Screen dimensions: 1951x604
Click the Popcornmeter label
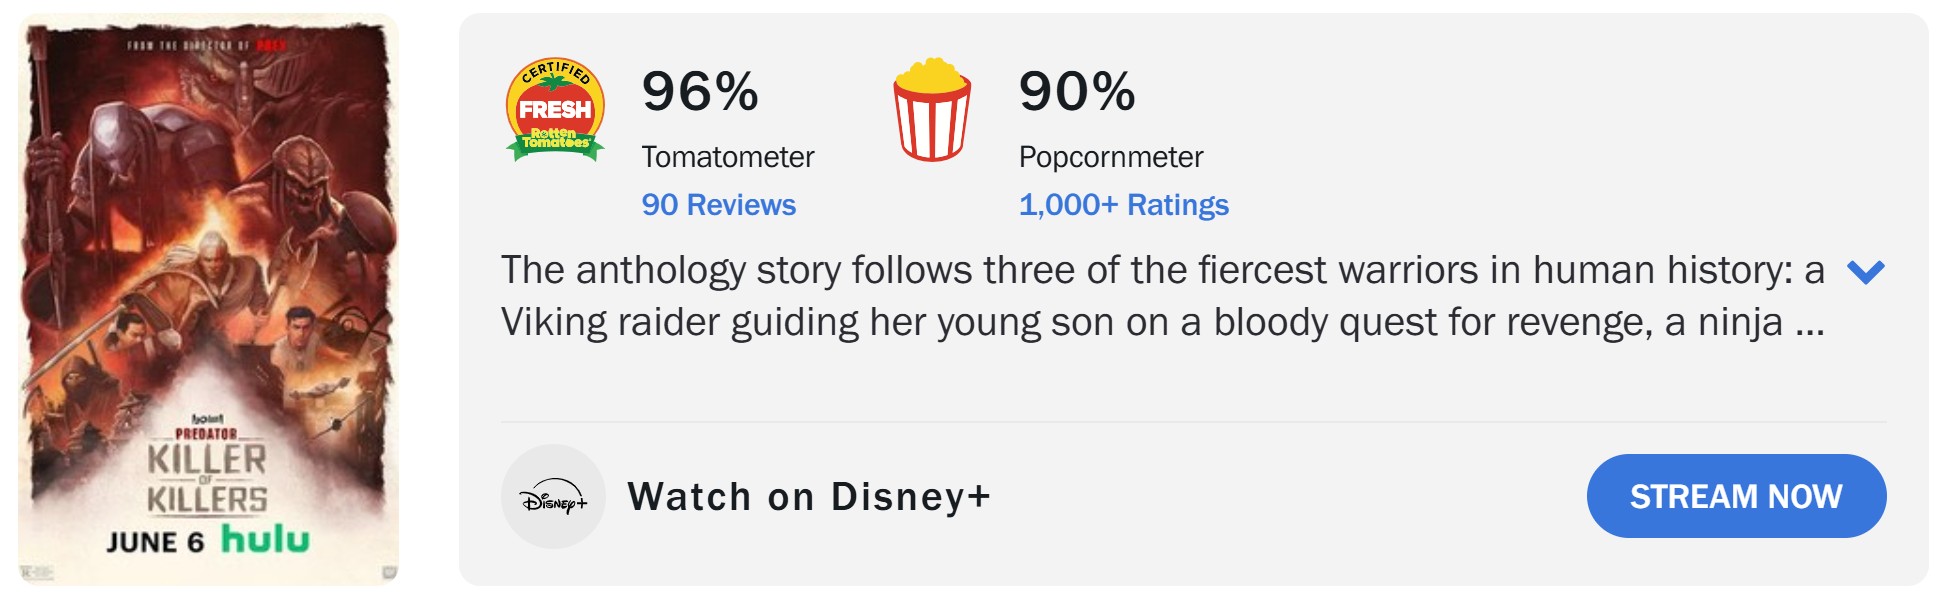click(x=1111, y=157)
